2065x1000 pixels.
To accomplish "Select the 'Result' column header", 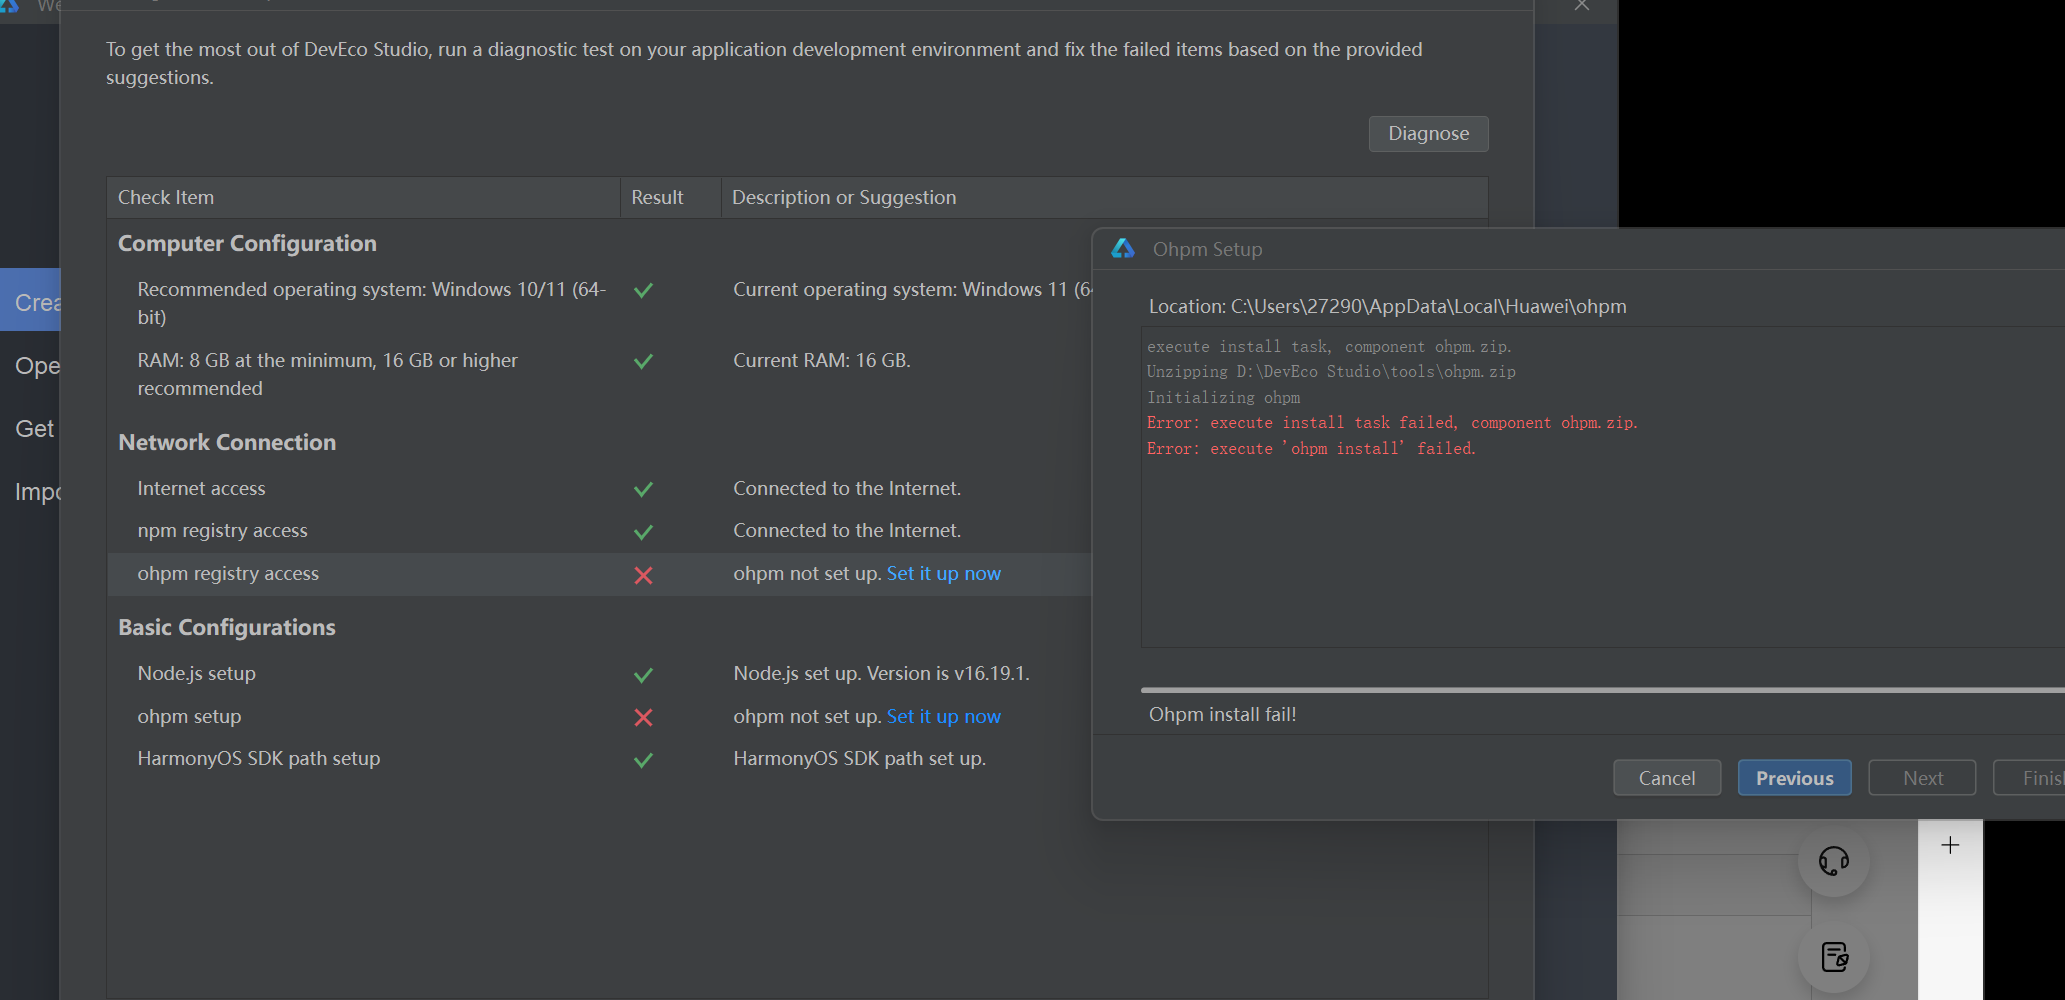I will [670, 197].
